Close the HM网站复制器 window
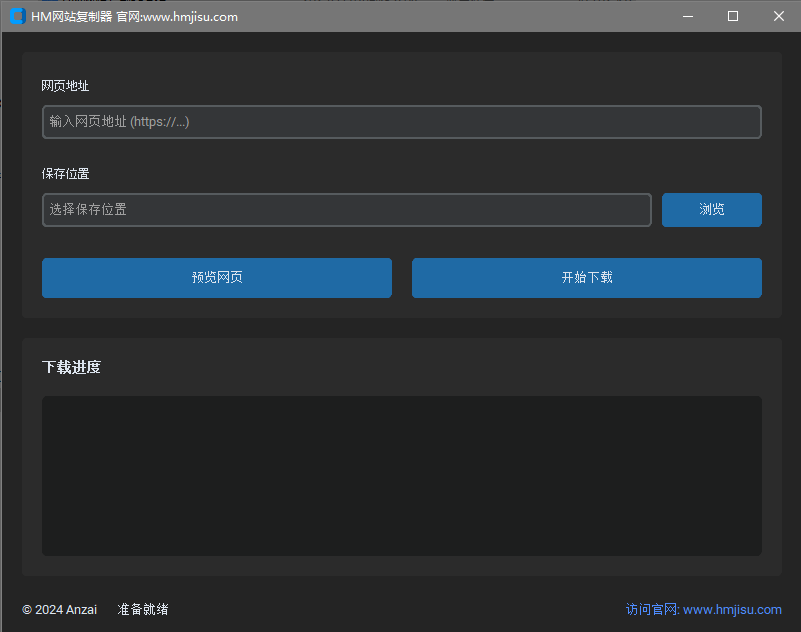801x632 pixels. [779, 16]
